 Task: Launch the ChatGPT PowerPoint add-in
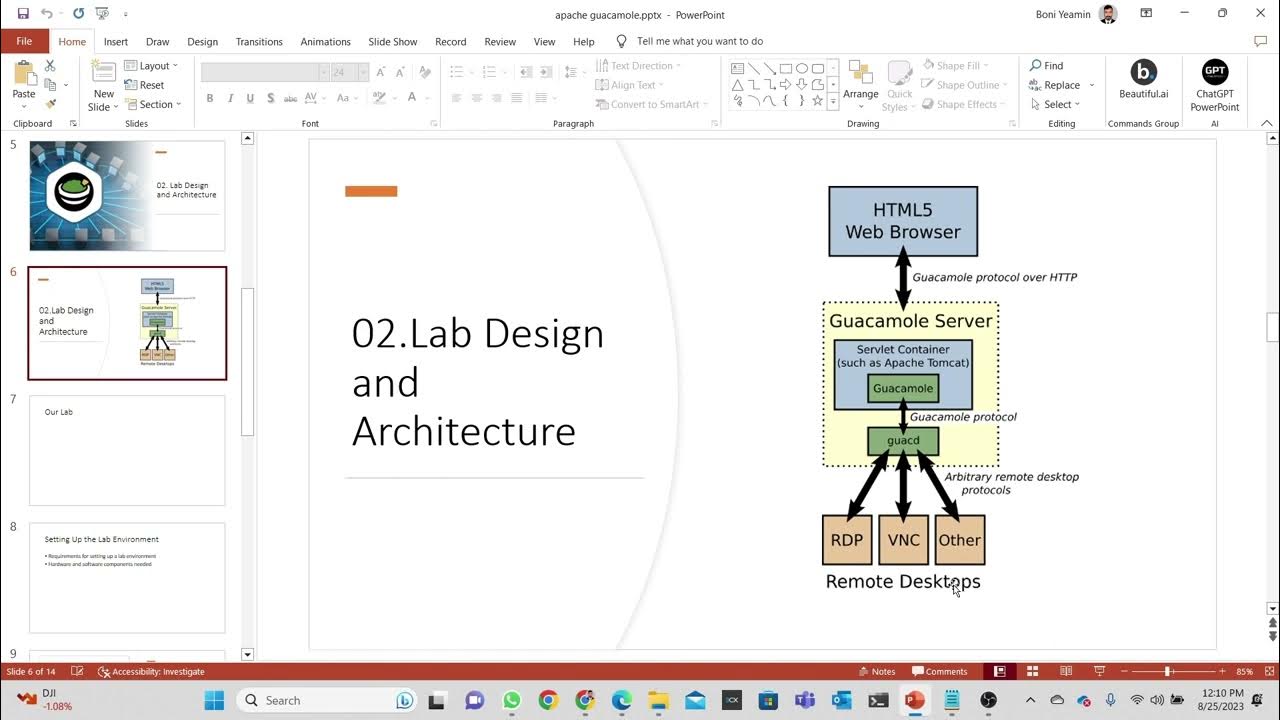pyautogui.click(x=1214, y=85)
